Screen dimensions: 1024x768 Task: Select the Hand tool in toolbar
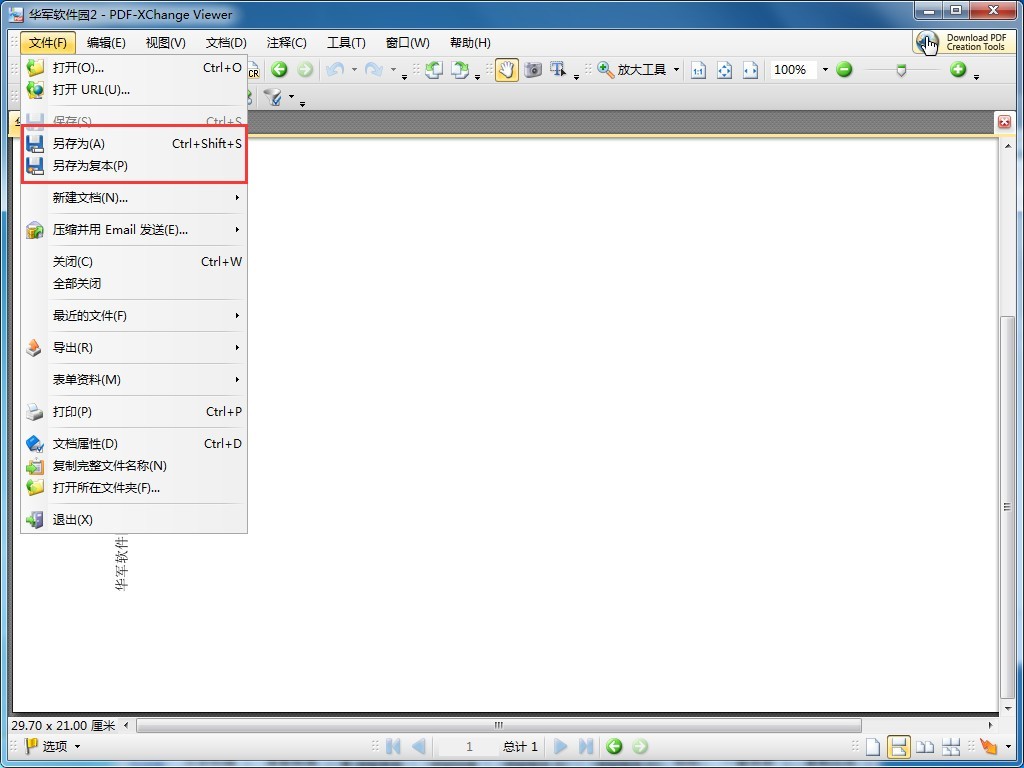(x=506, y=70)
